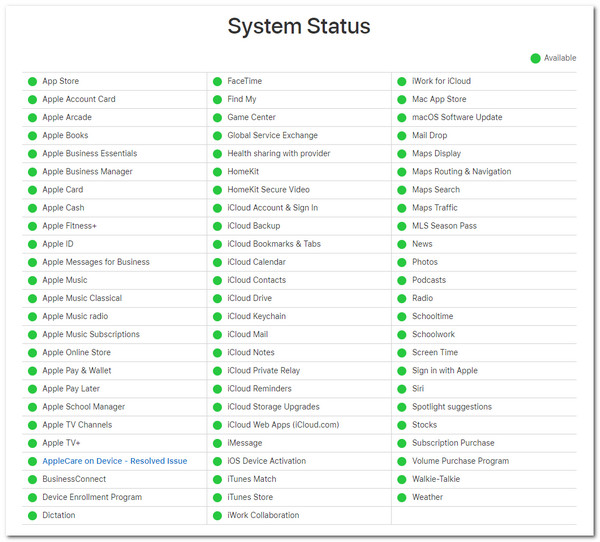Click Apple Music Subscriptions entry
The image size is (600, 542).
coord(91,334)
